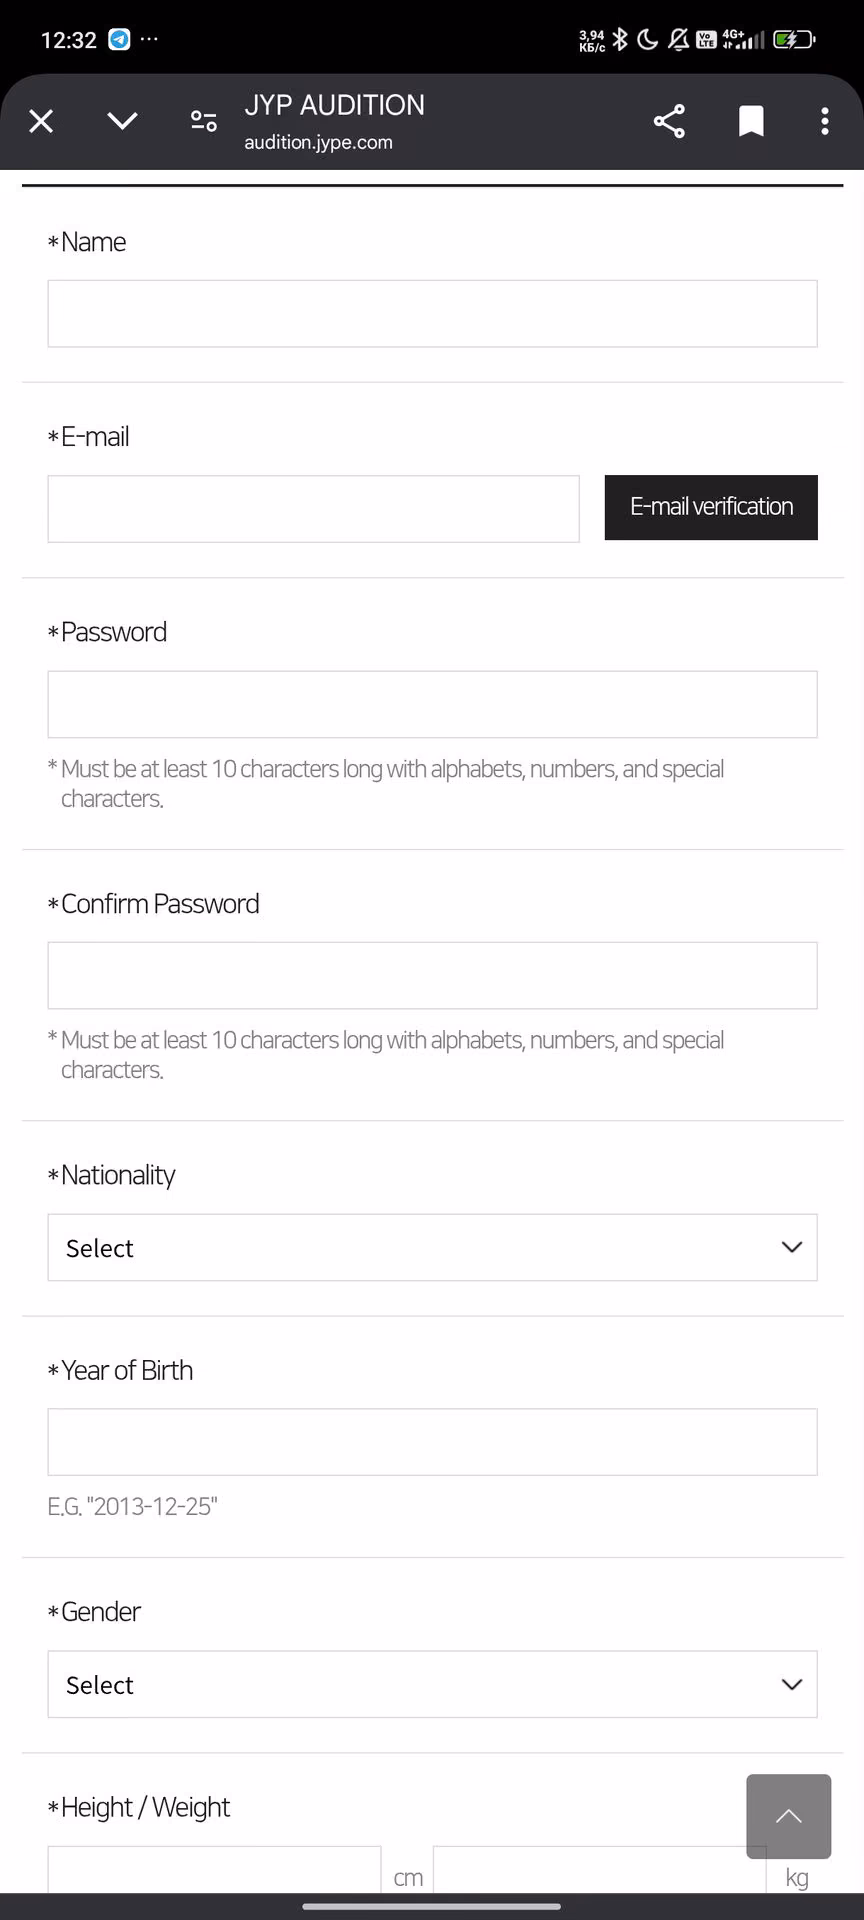Open site settings sliders icon
This screenshot has width=864, height=1920.
(203, 121)
